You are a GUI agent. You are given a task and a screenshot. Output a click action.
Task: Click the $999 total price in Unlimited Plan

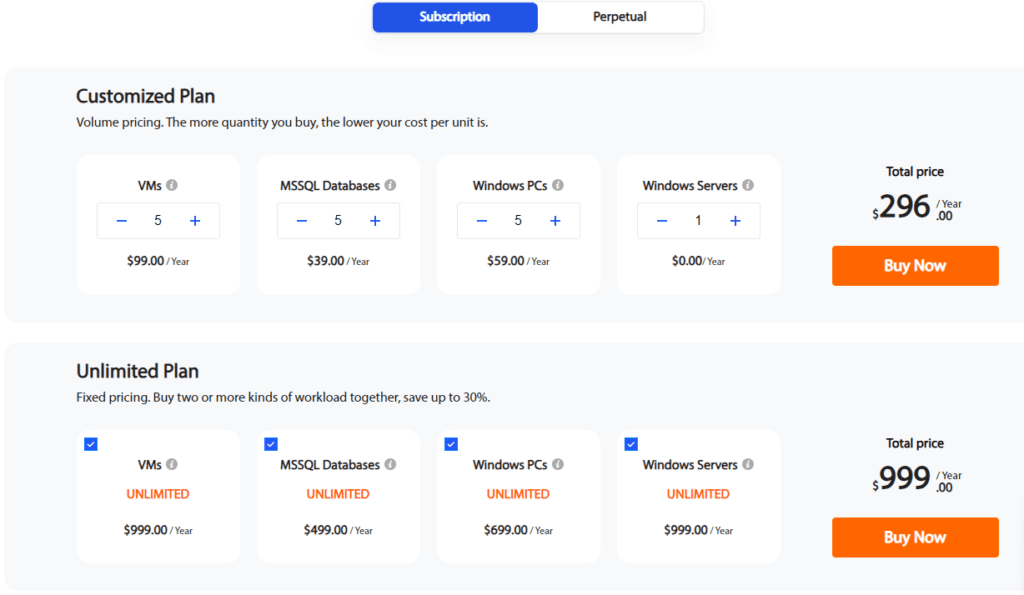coord(916,479)
